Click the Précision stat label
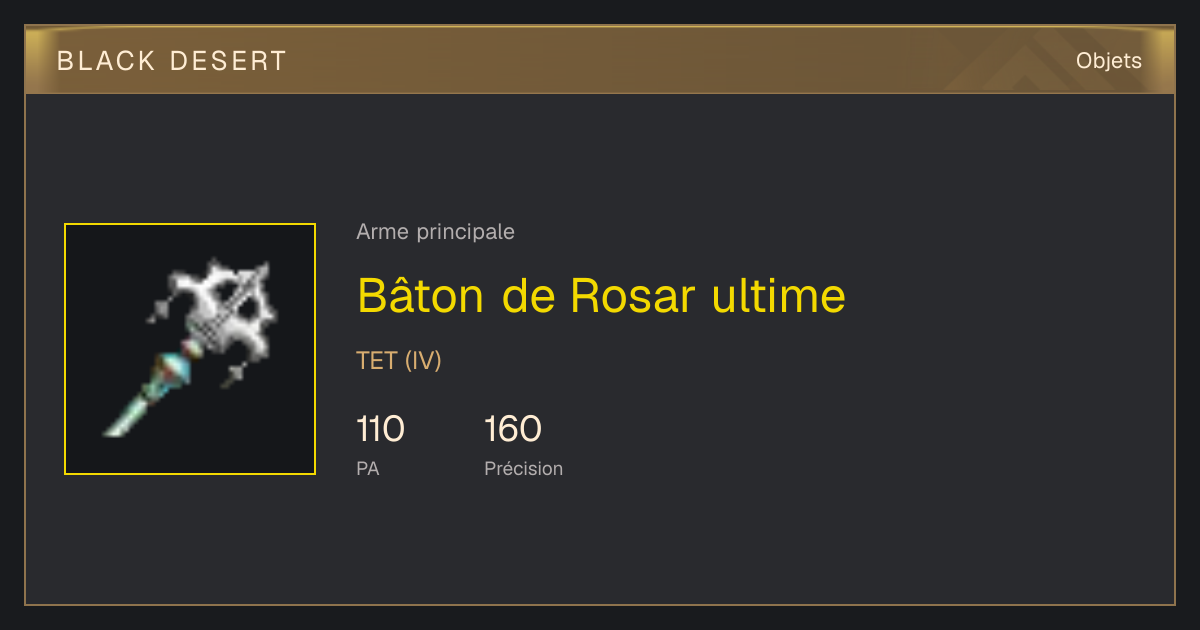 click(524, 468)
